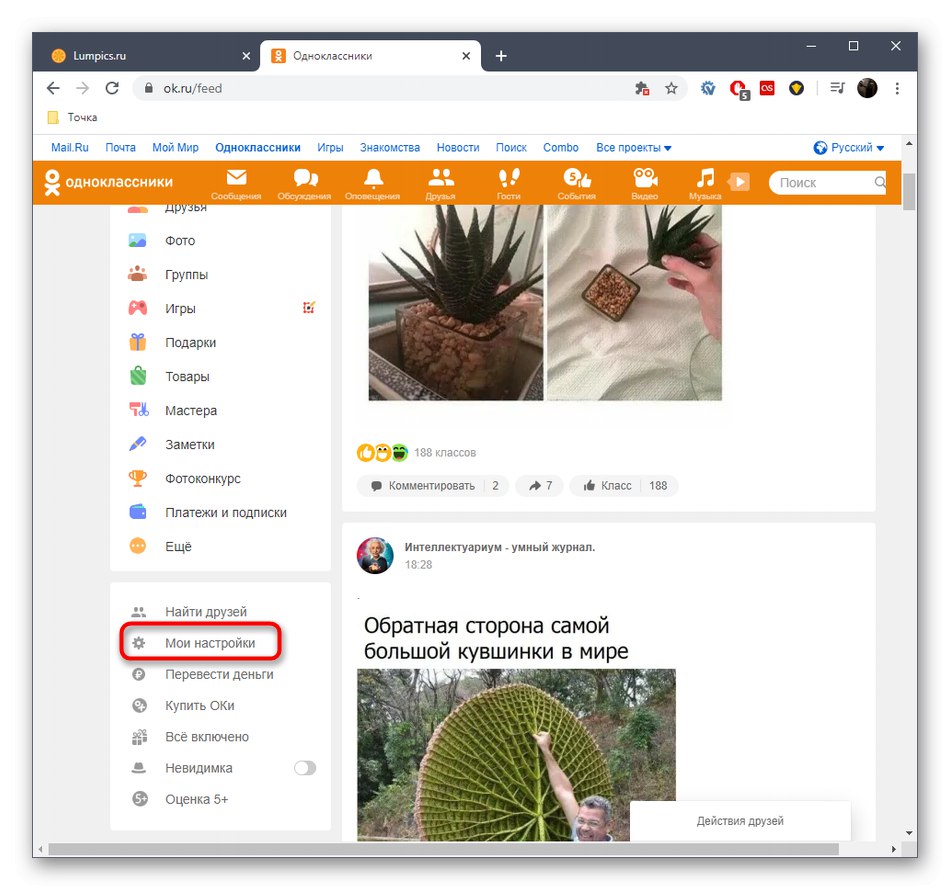Screen dimensions: 950x890
Task: Click the share arrow button showing 7
Action: 540,485
